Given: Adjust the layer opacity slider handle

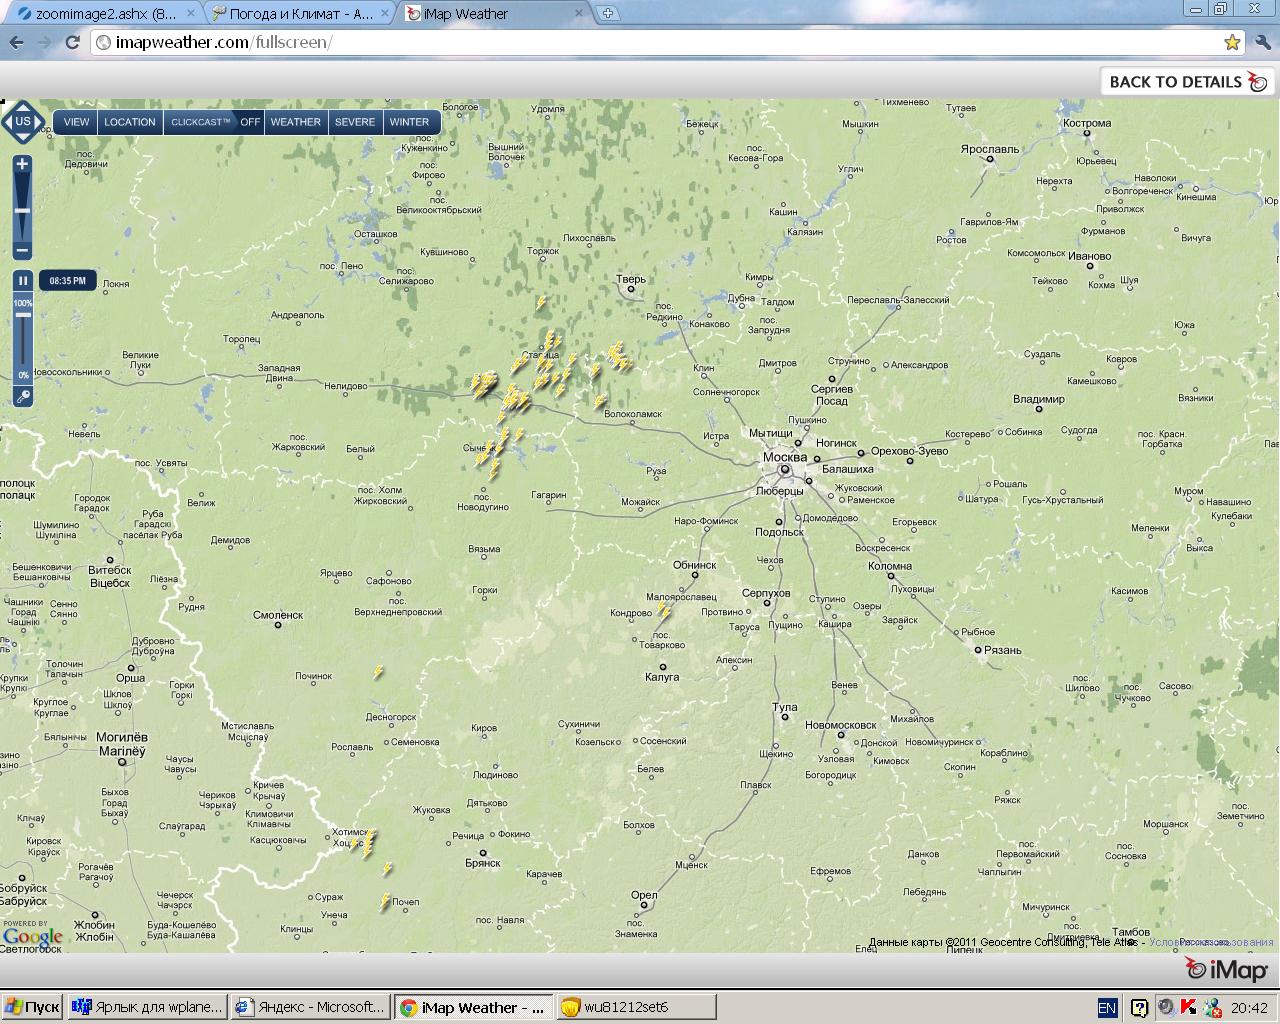Looking at the screenshot, I should click(22, 315).
